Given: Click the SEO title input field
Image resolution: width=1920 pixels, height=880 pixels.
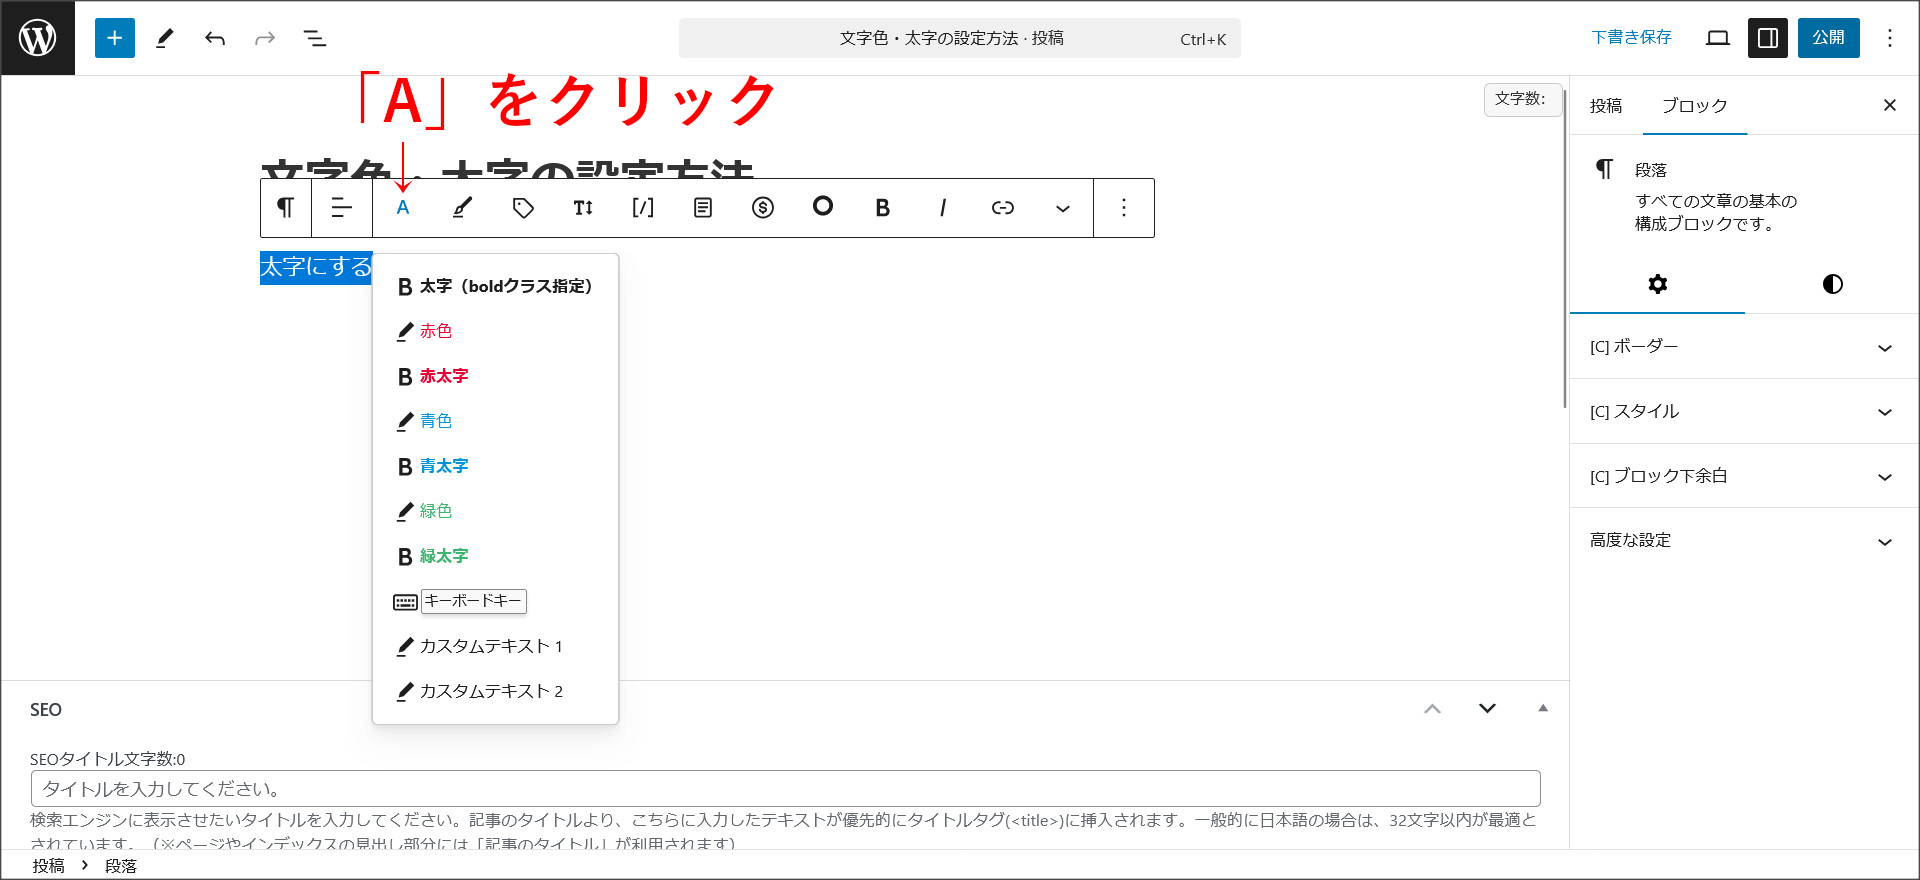Looking at the screenshot, I should 786,789.
